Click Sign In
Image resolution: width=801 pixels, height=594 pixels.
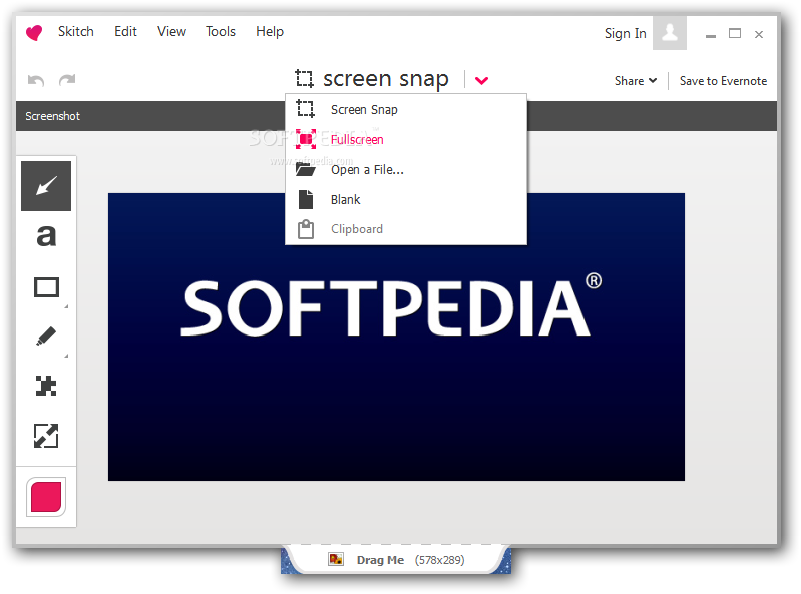point(626,34)
